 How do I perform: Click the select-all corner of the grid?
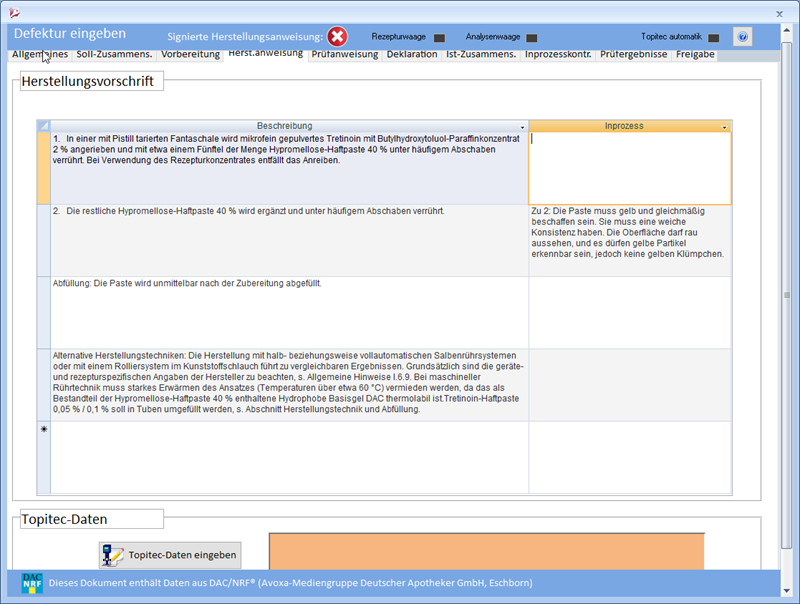(x=43, y=126)
